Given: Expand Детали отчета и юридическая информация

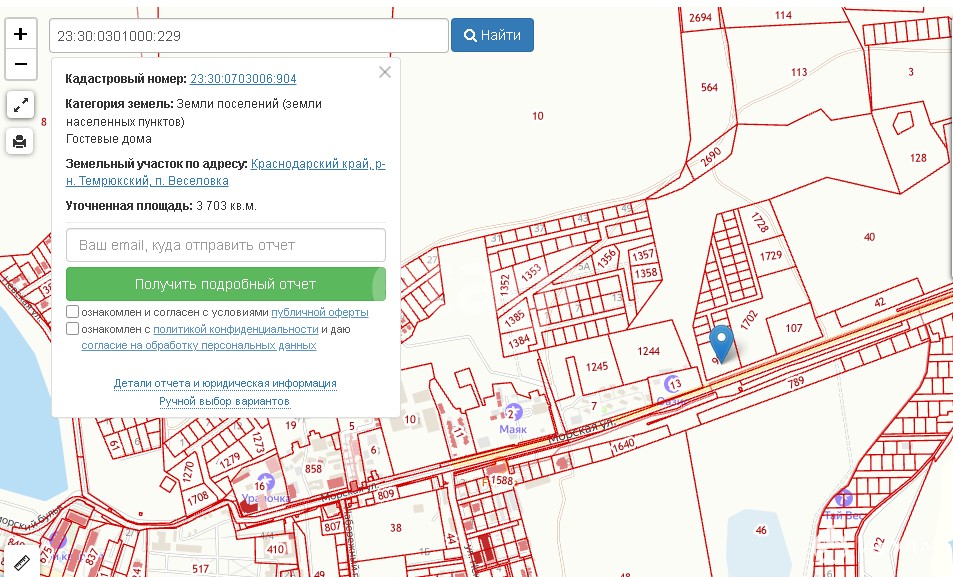Looking at the screenshot, I should coord(225,383).
